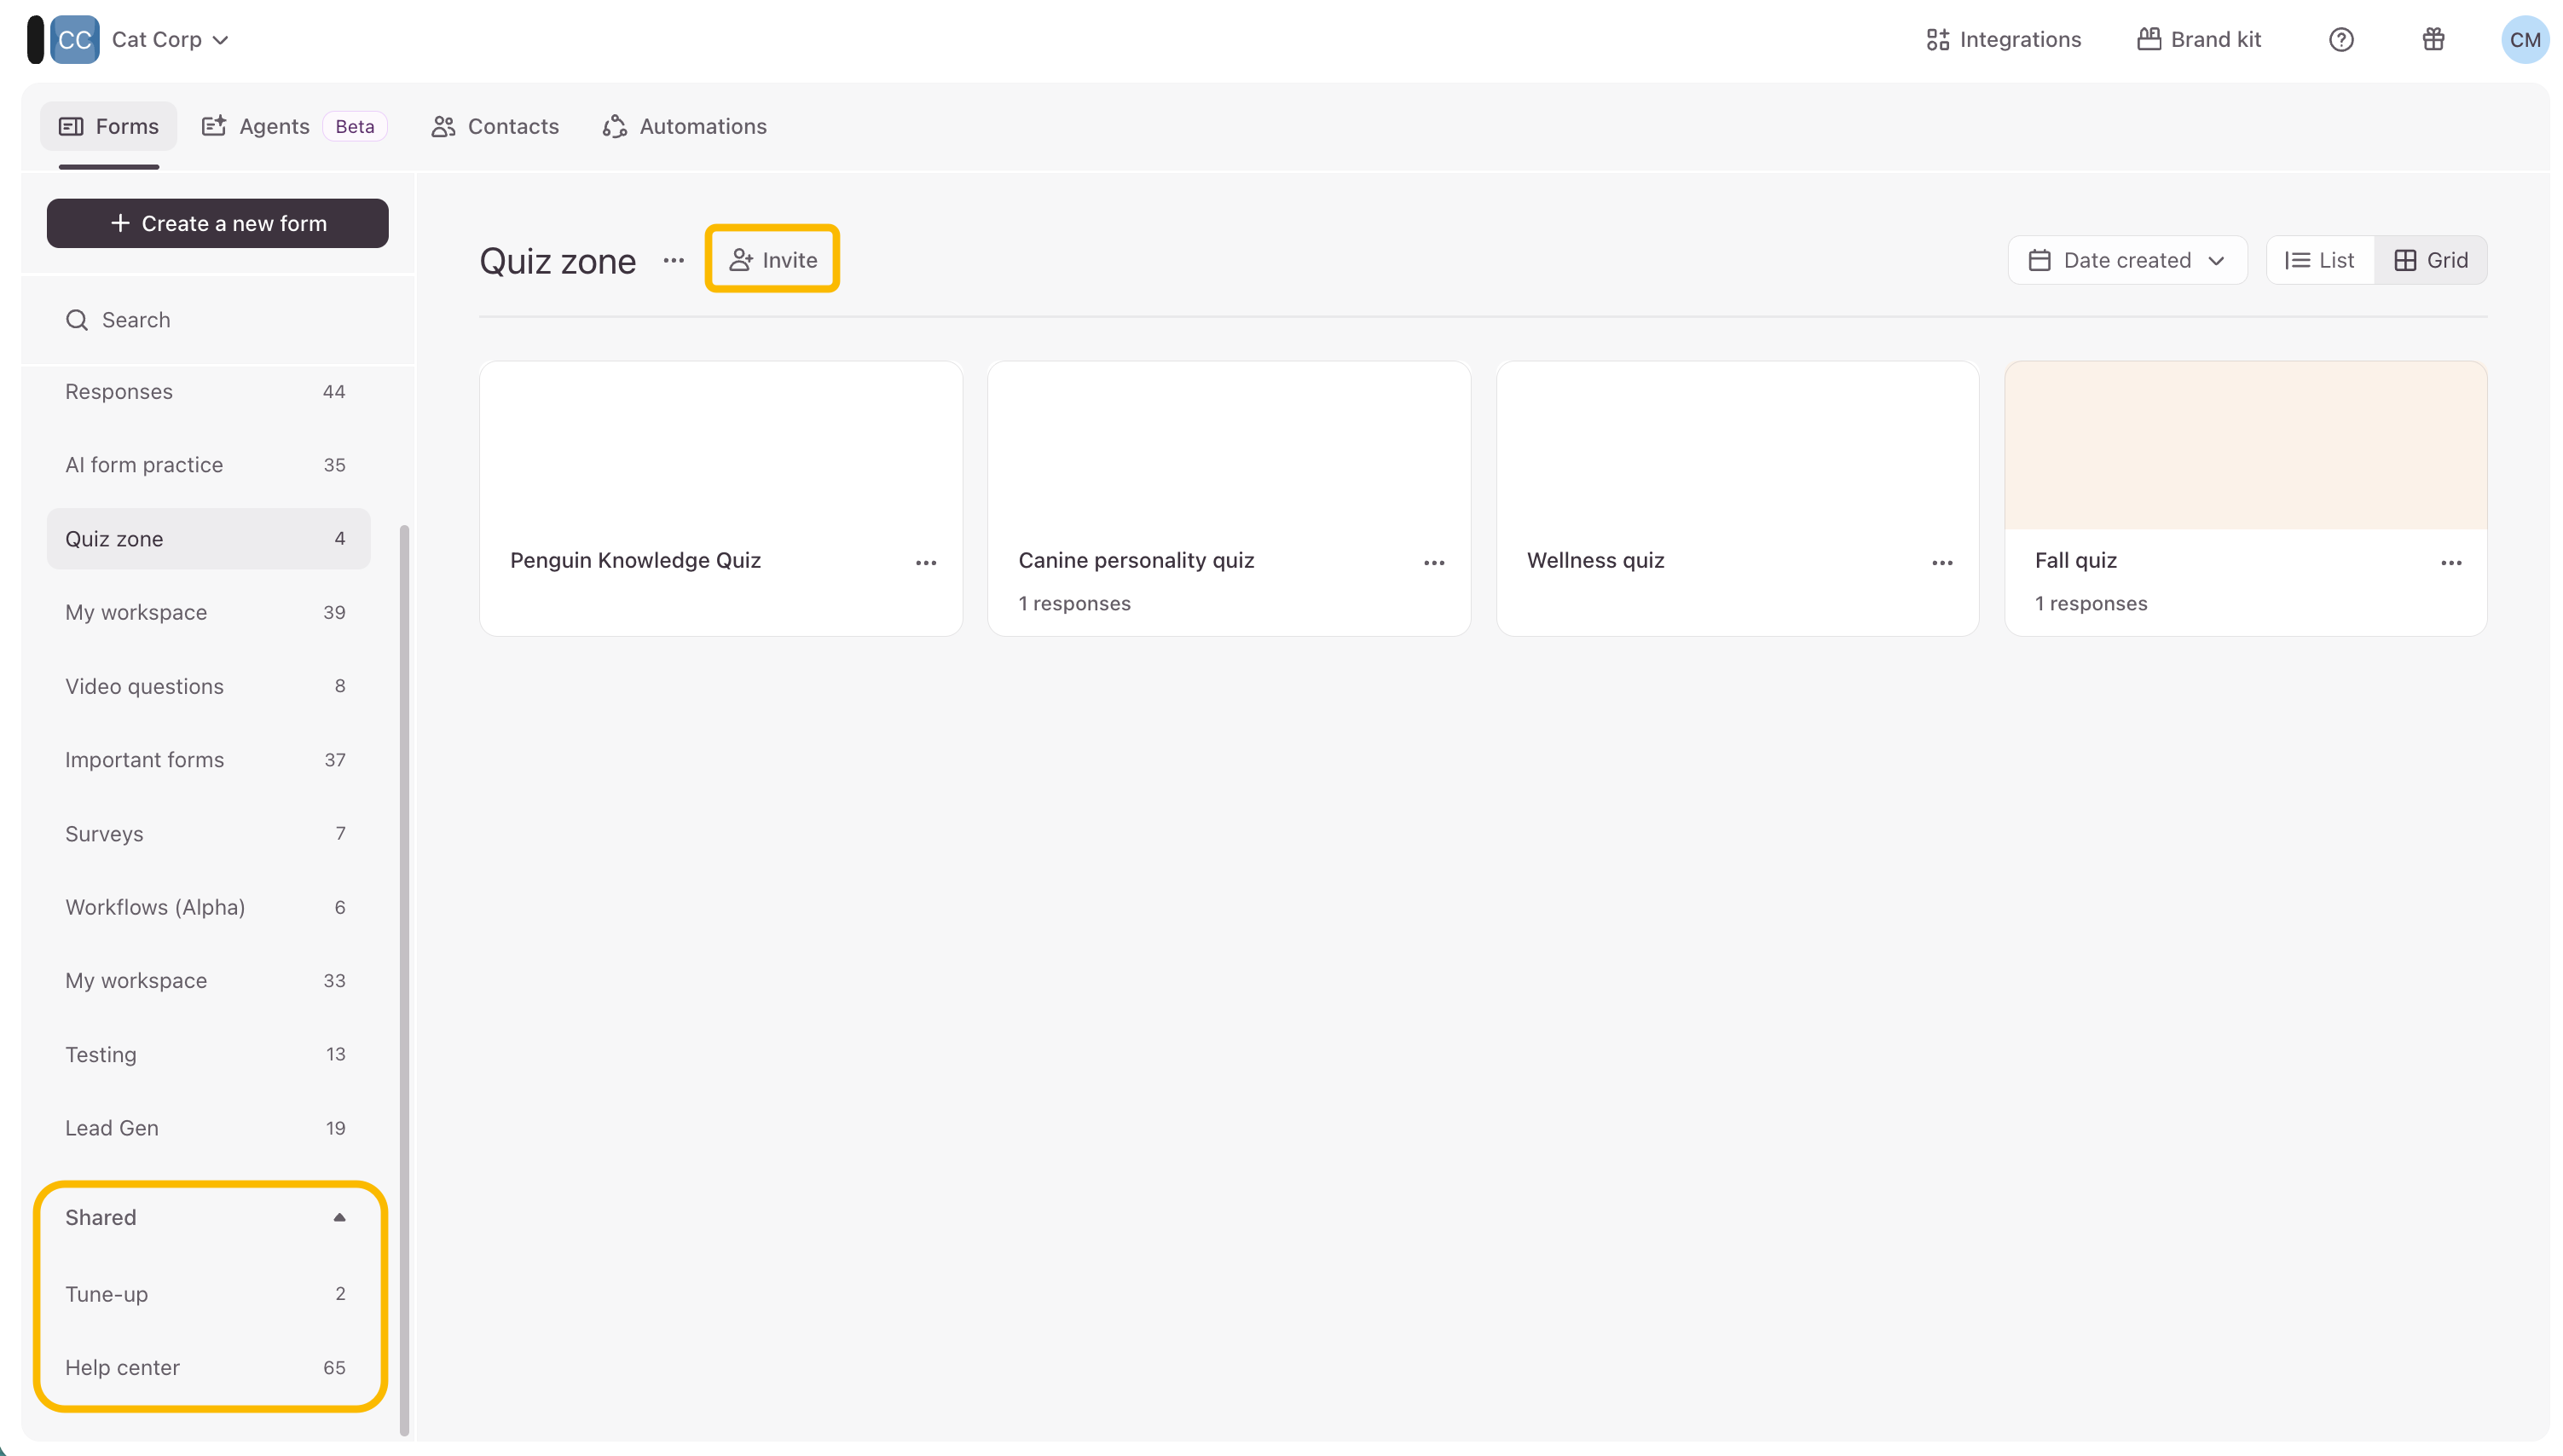The height and width of the screenshot is (1456, 2563).
Task: Open options menu next to Quiz zone title
Action: (673, 260)
